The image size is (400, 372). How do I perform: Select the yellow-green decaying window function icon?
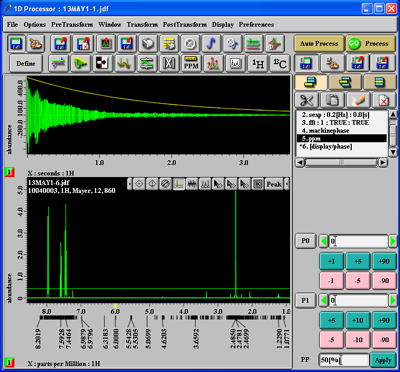click(80, 63)
